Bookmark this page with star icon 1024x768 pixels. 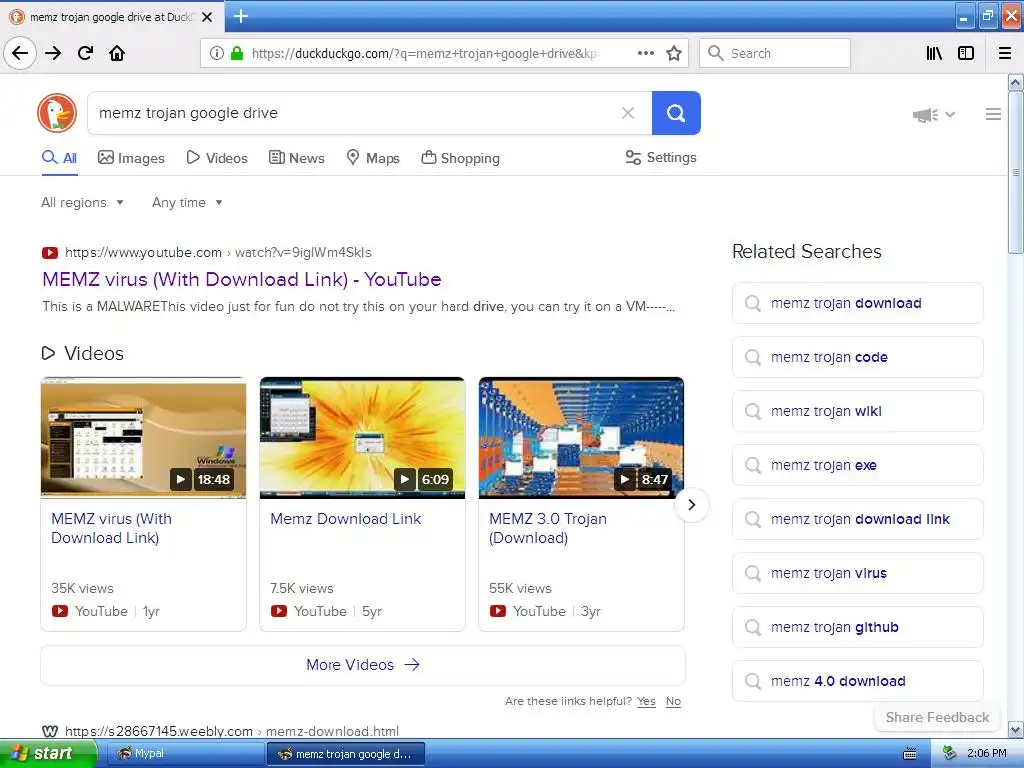[674, 53]
